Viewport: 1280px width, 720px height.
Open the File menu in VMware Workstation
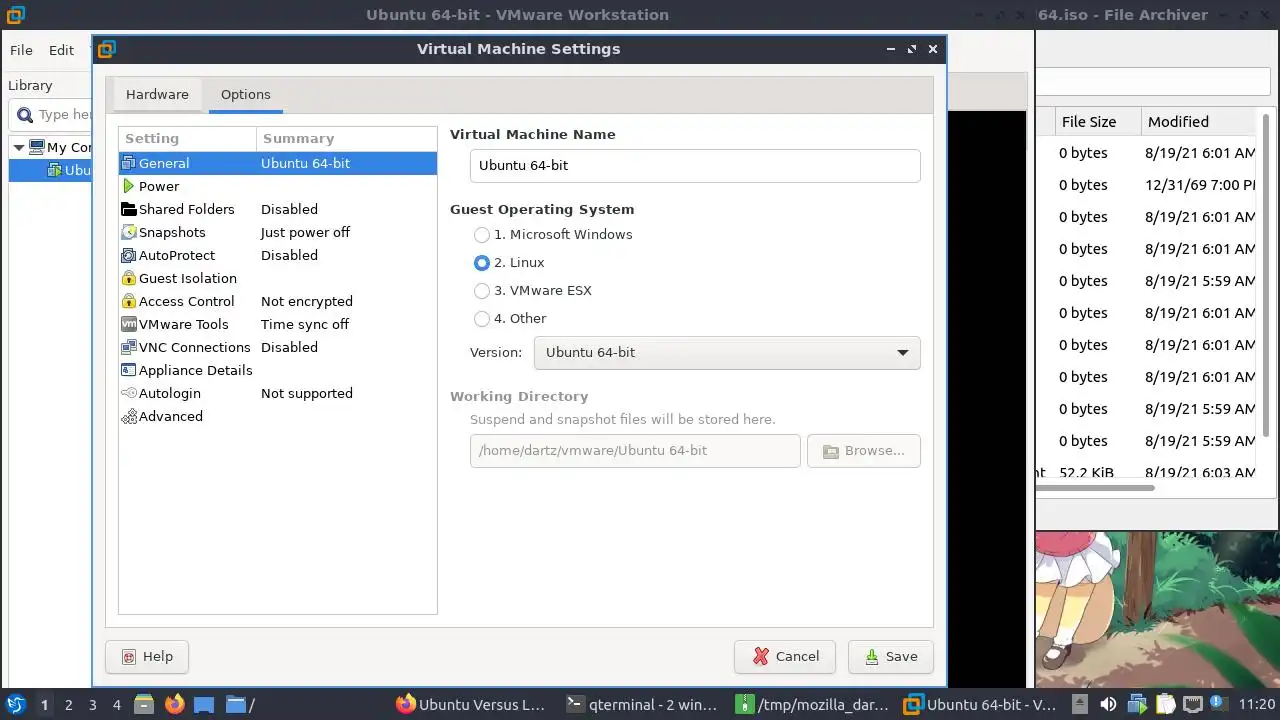(21, 50)
